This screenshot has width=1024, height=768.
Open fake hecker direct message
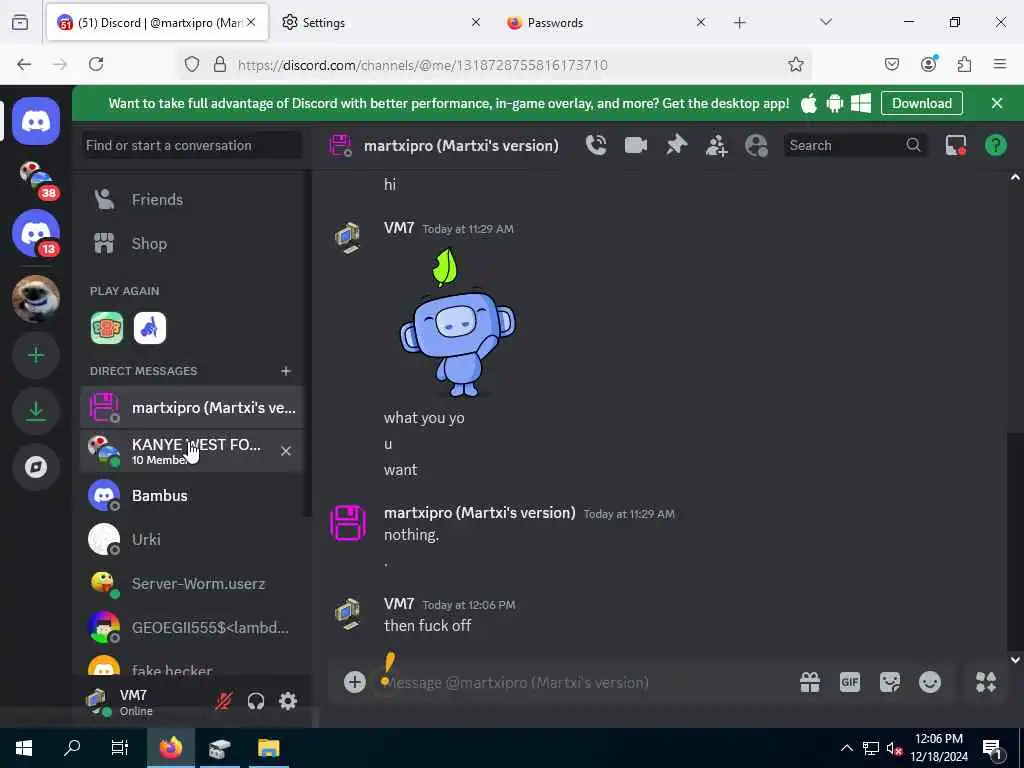tap(192, 666)
